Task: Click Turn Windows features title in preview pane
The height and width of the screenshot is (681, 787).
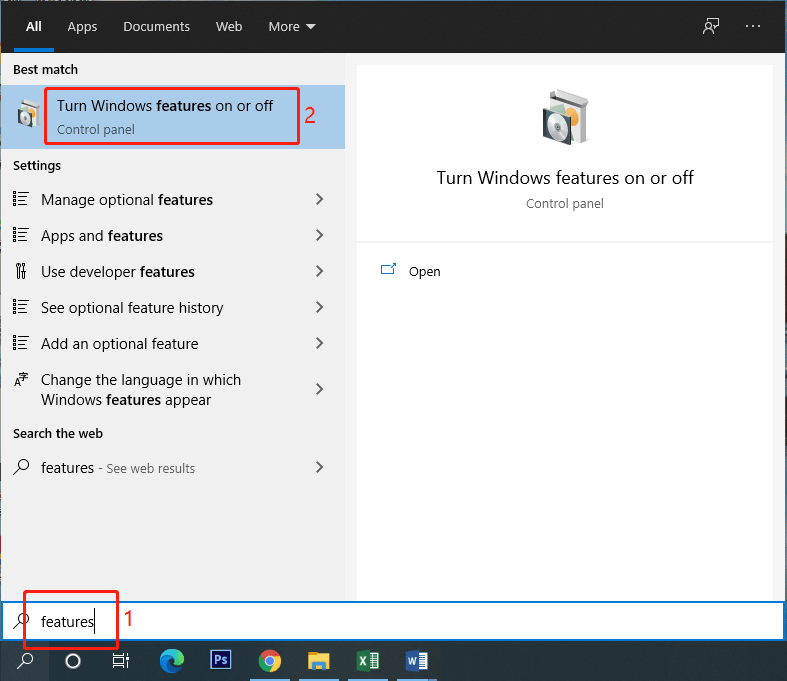Action: [565, 178]
